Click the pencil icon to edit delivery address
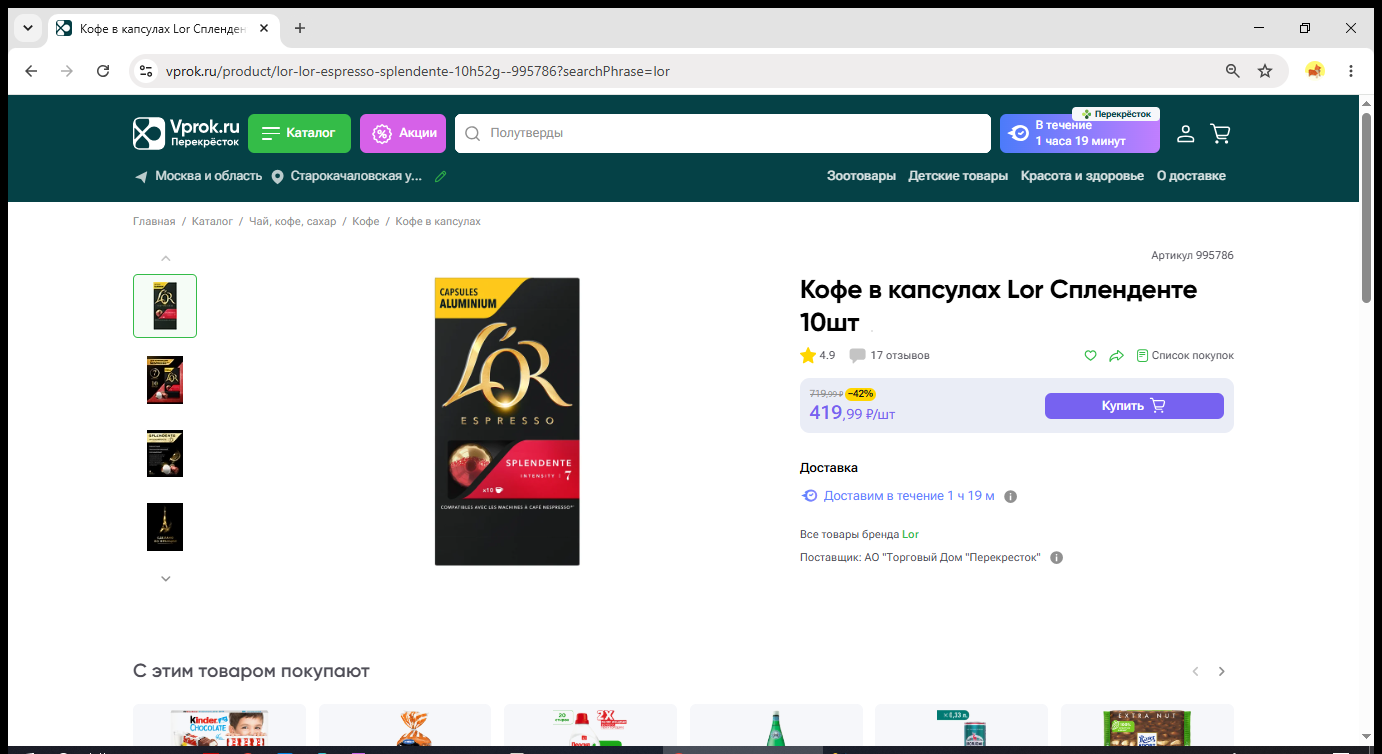Screen dimensions: 1382x754 (441, 176)
